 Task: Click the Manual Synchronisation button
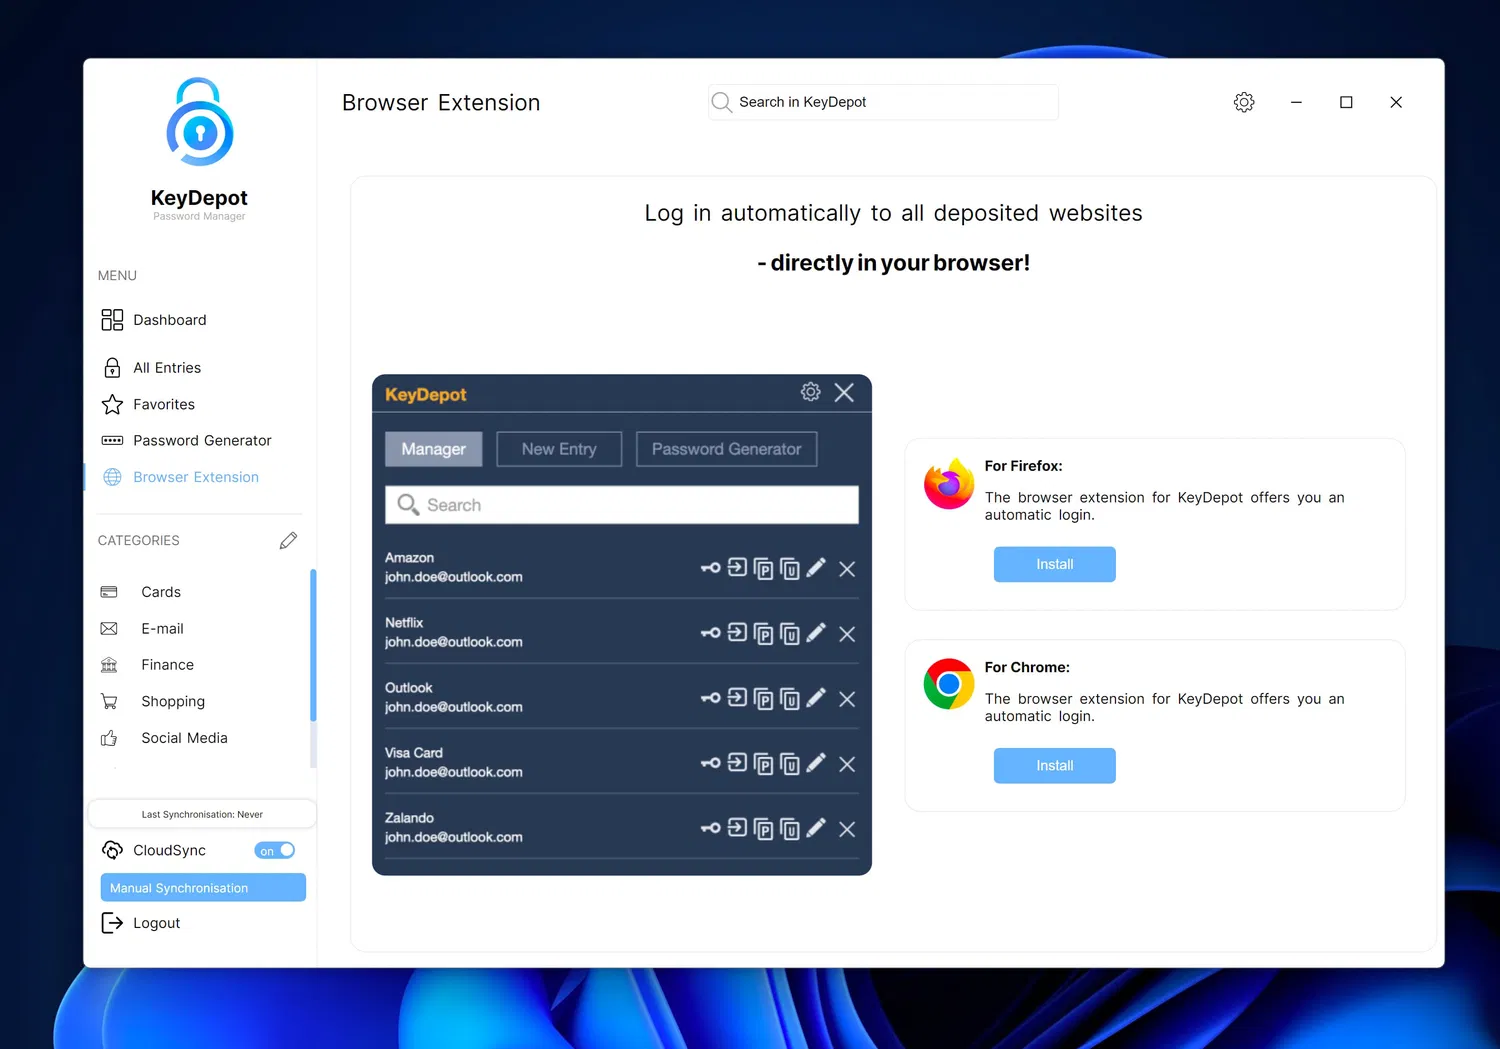click(x=203, y=888)
